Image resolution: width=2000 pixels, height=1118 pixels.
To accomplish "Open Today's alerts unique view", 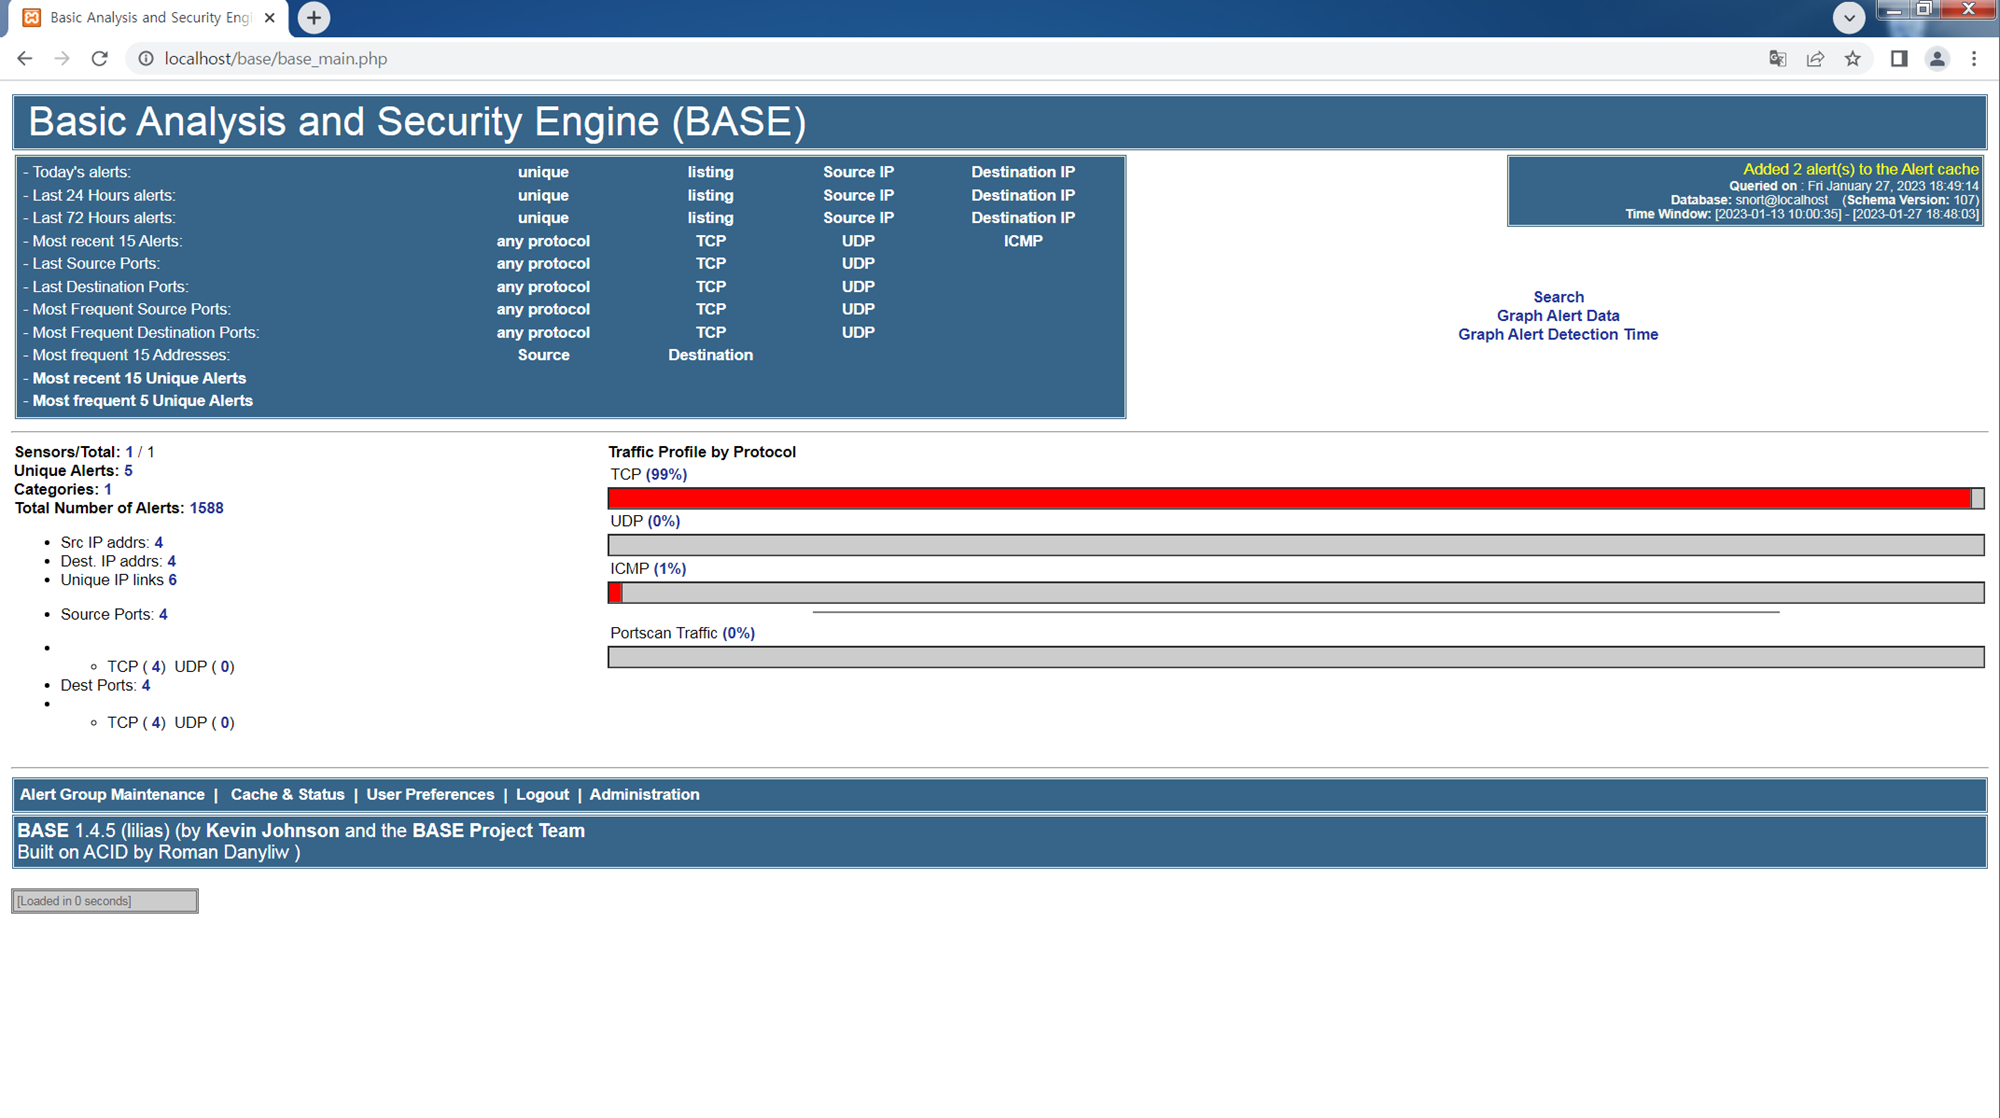I will click(543, 172).
